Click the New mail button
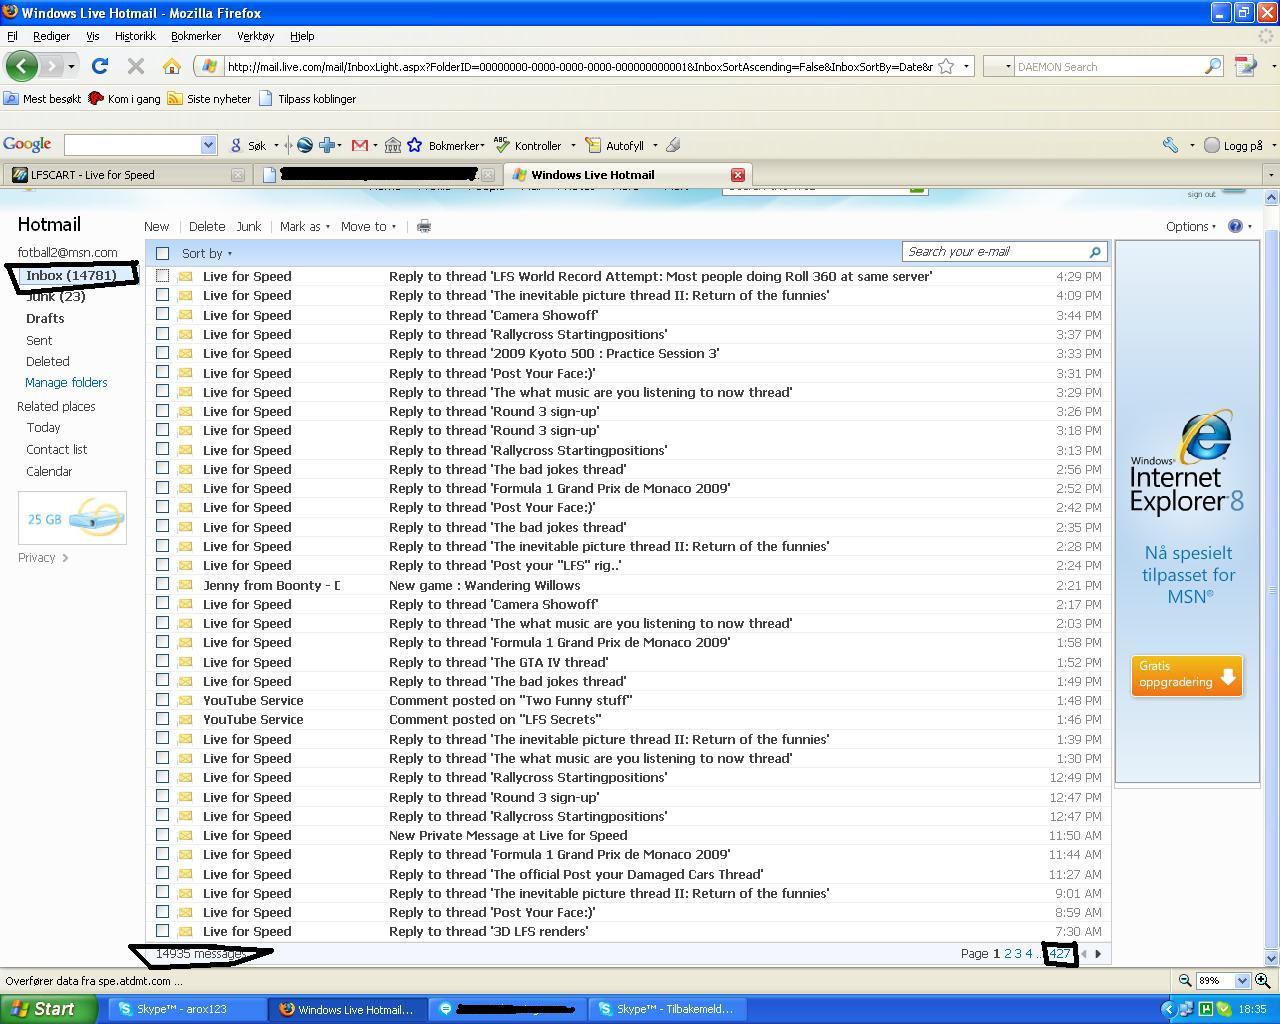1280x1024 pixels. [x=157, y=226]
